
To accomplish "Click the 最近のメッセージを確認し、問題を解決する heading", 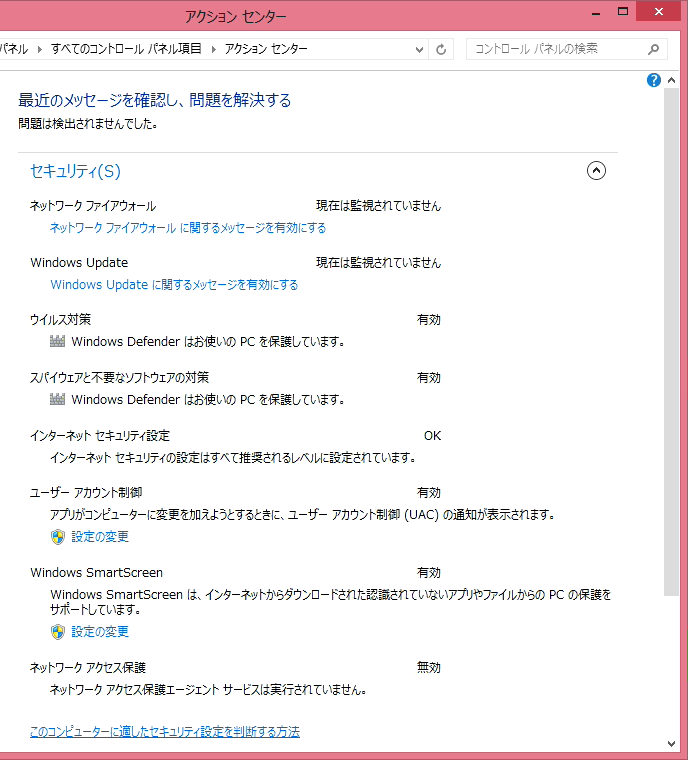I will (x=155, y=100).
